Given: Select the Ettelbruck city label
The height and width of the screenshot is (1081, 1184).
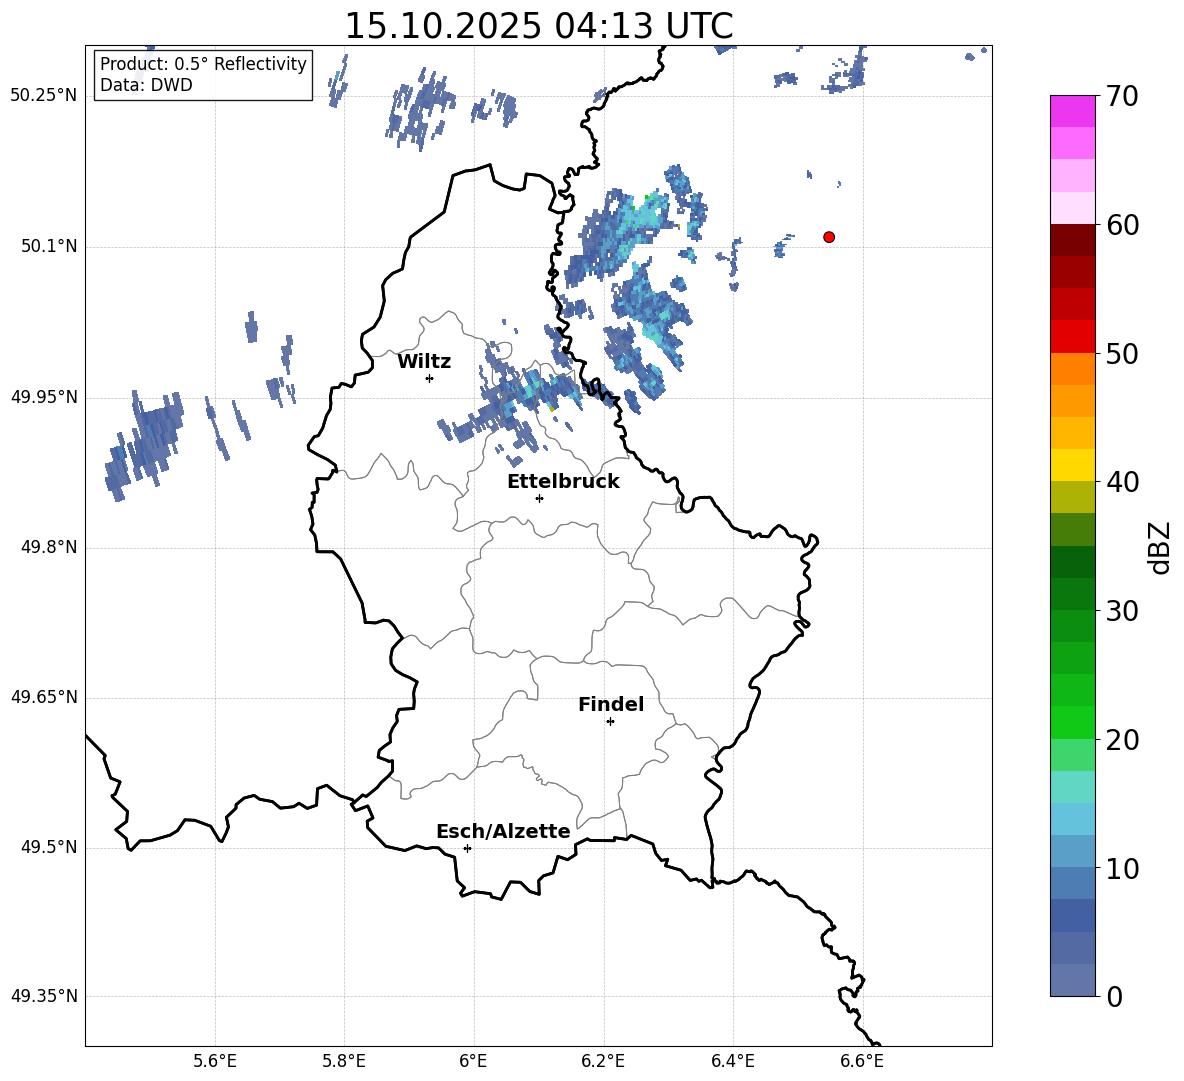Looking at the screenshot, I should coord(563,482).
